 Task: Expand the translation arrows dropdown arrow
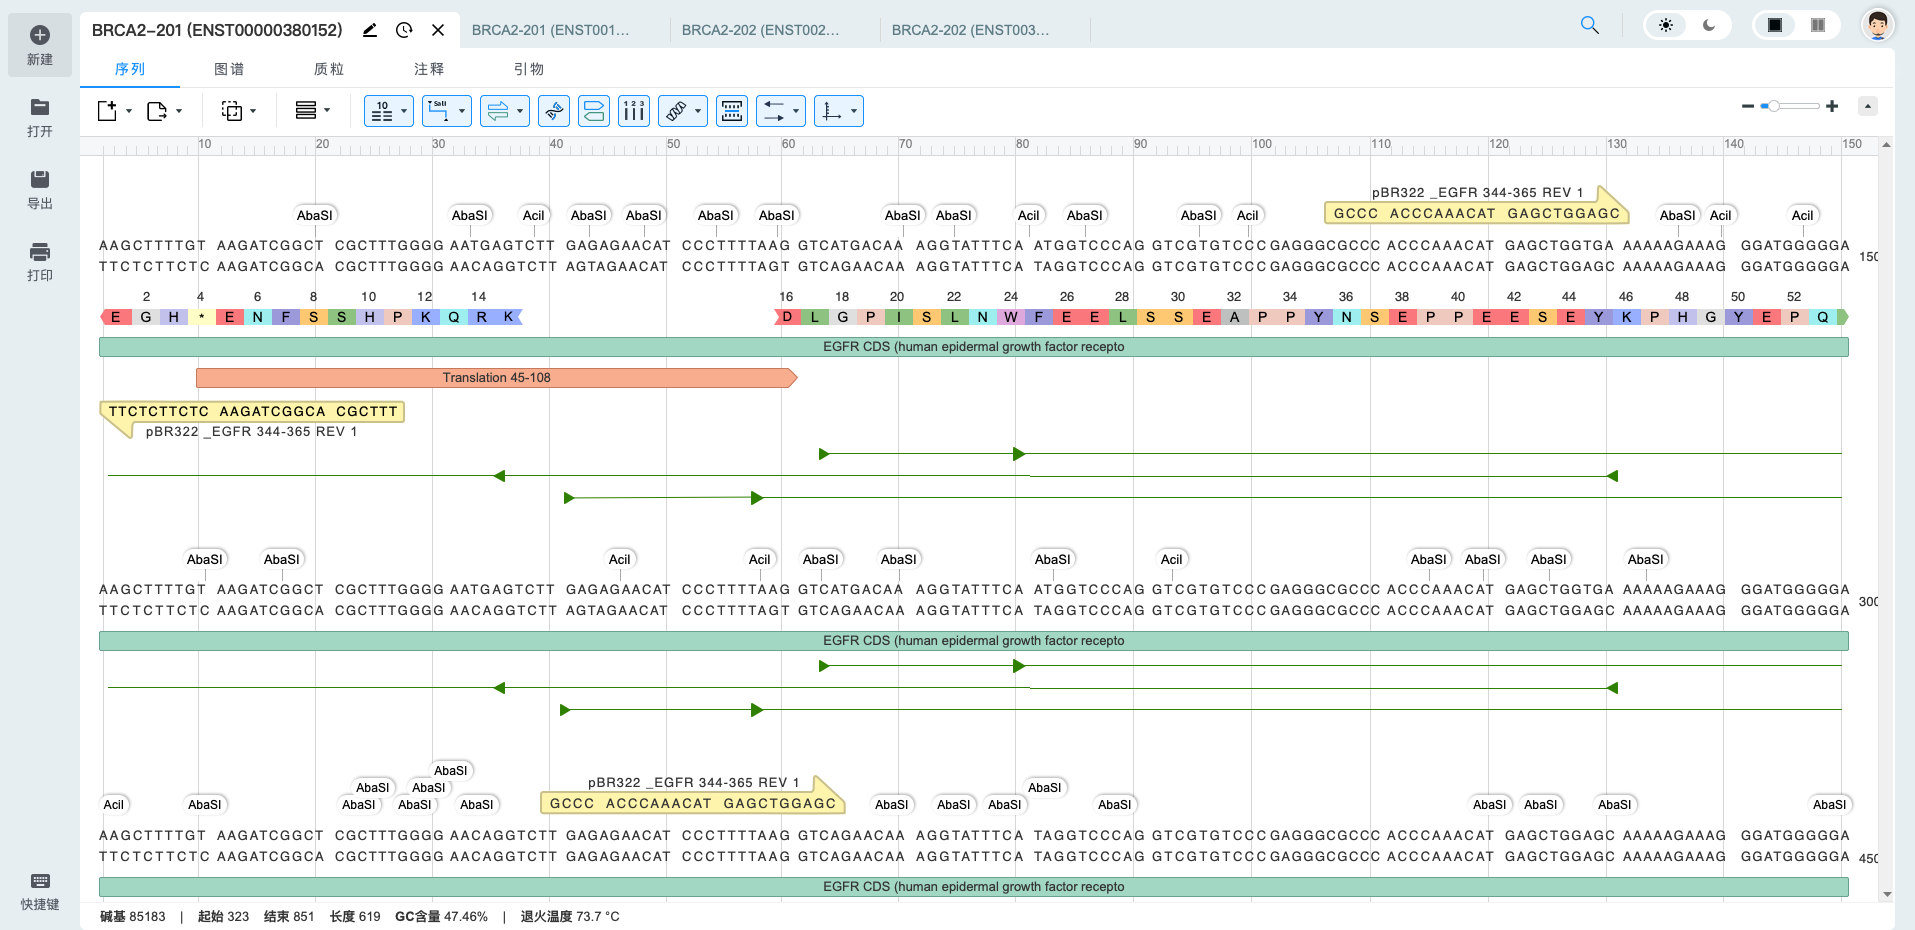(520, 111)
